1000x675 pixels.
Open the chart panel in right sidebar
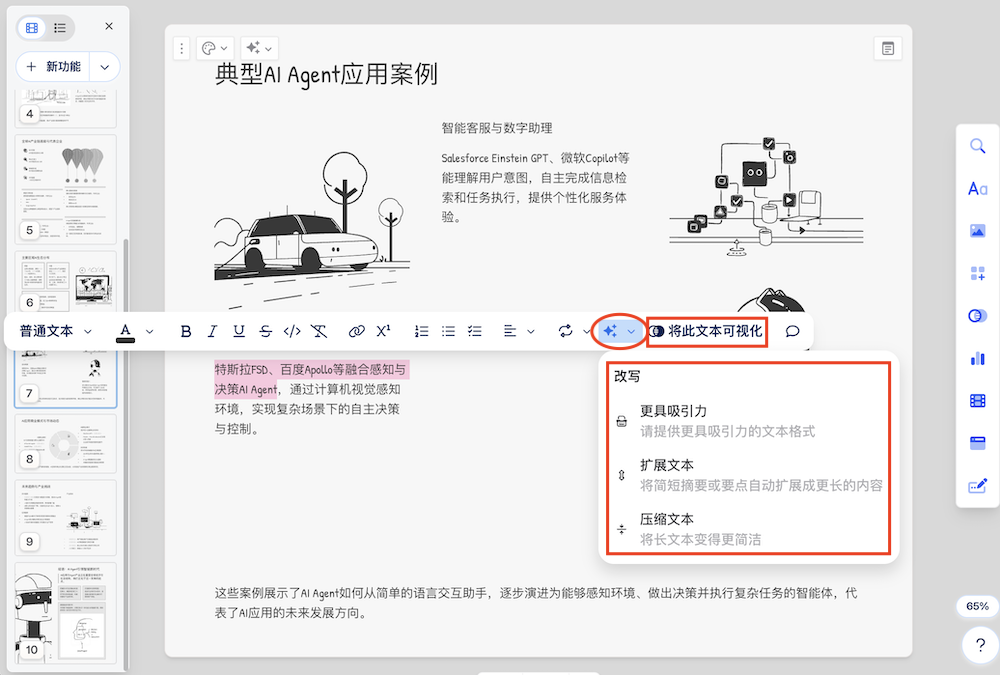977,356
